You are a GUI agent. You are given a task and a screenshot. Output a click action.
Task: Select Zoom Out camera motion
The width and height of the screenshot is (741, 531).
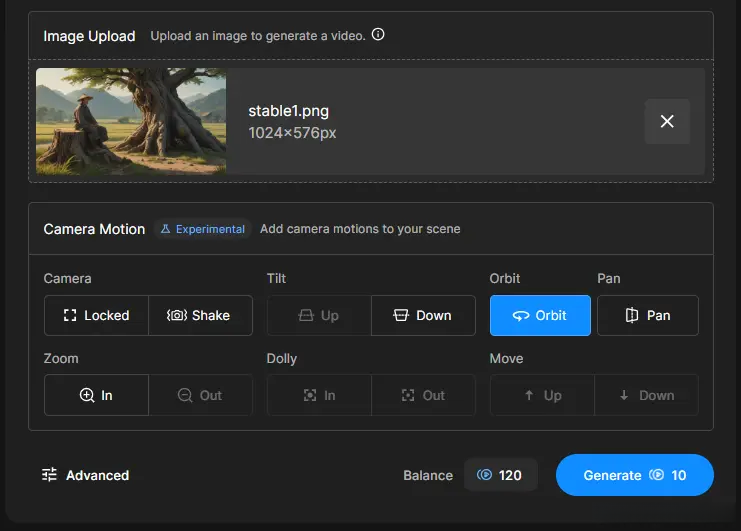200,395
